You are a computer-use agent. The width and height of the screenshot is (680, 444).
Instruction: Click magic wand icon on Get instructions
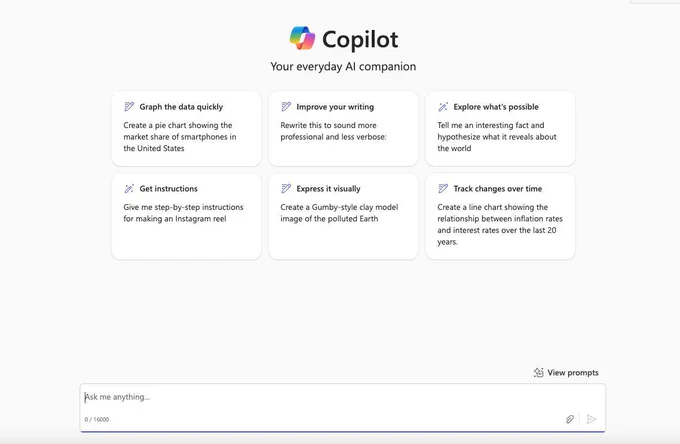[129, 189]
